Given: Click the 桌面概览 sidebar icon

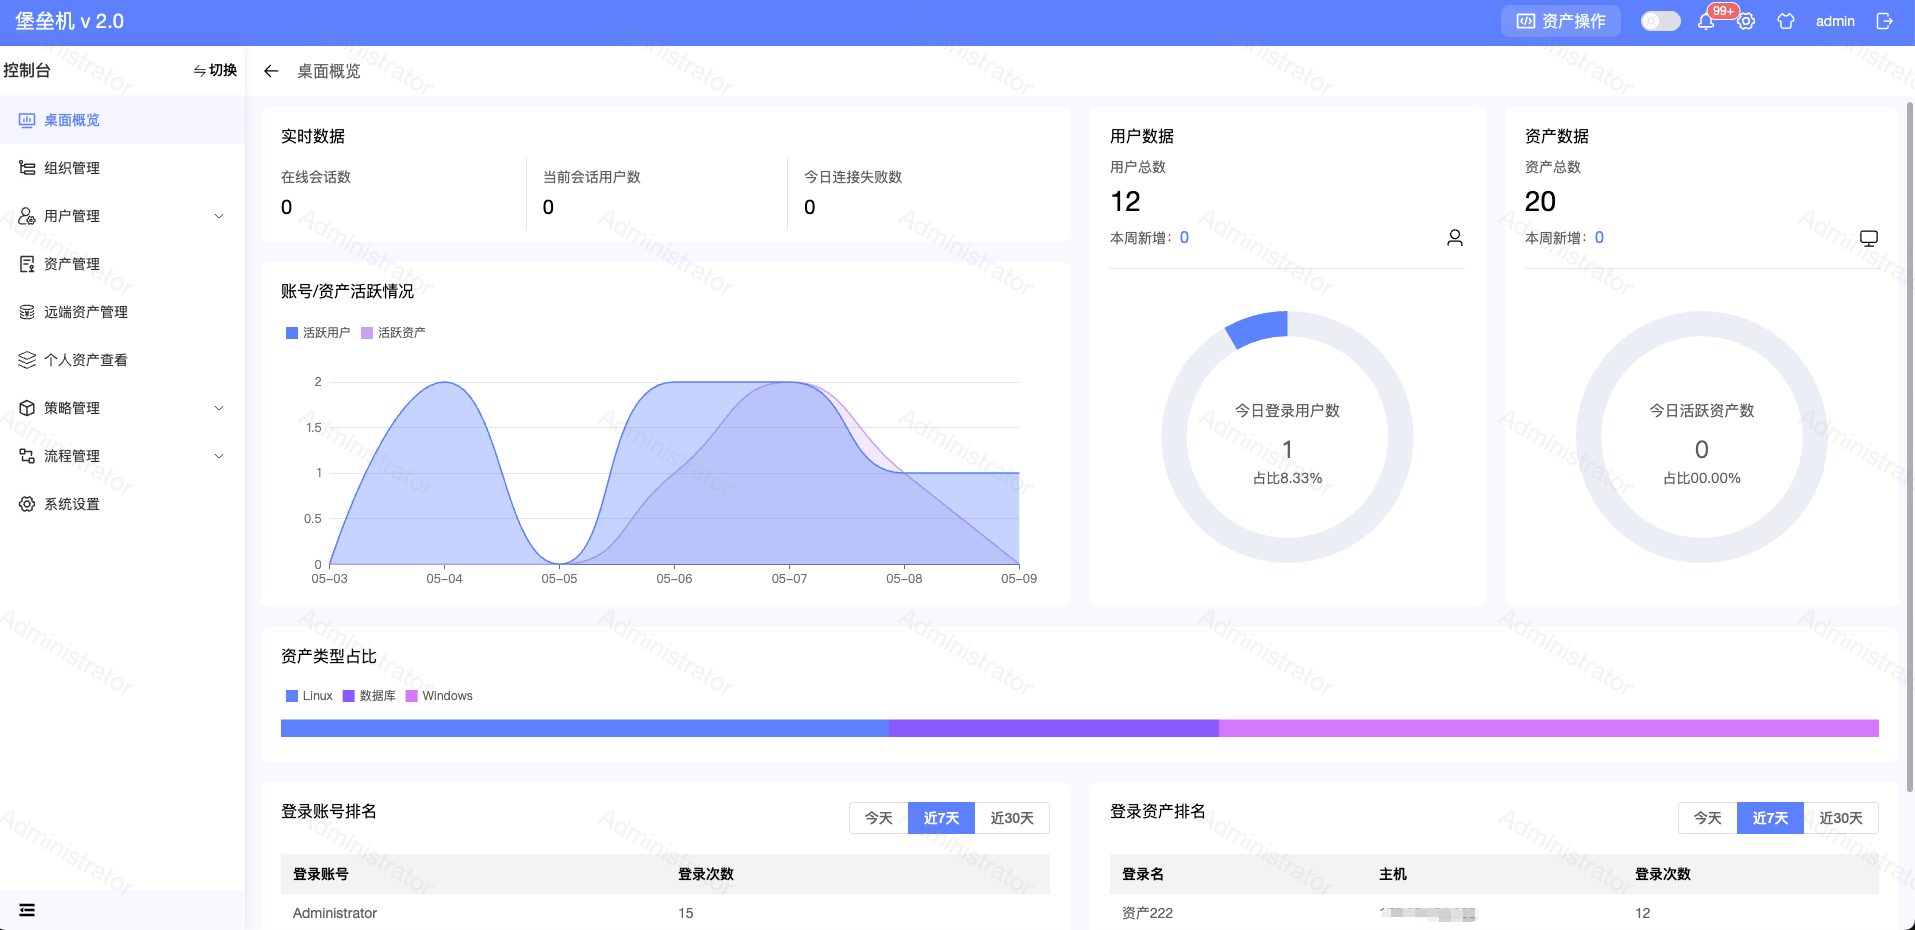Looking at the screenshot, I should coord(27,120).
